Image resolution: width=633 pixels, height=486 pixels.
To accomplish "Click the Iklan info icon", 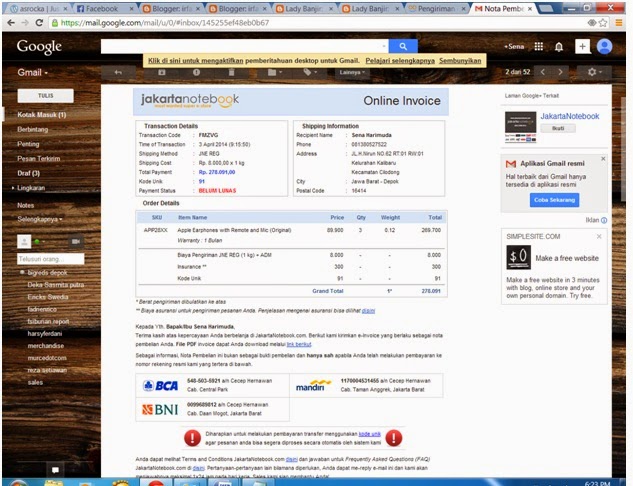I will (x=604, y=220).
